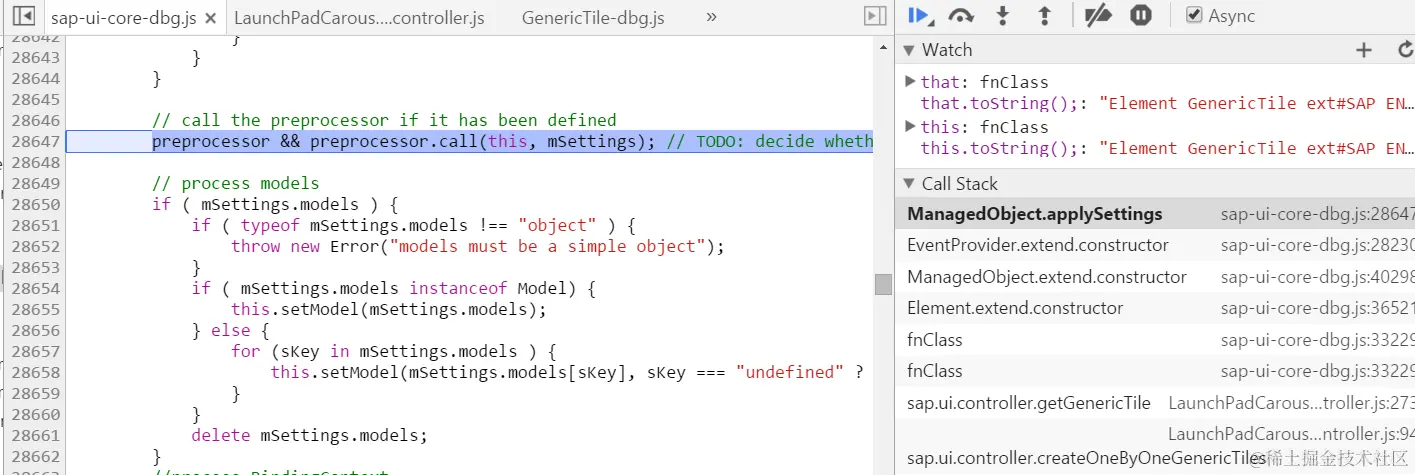Set breakpoint on line 28650

pyautogui.click(x=36, y=204)
